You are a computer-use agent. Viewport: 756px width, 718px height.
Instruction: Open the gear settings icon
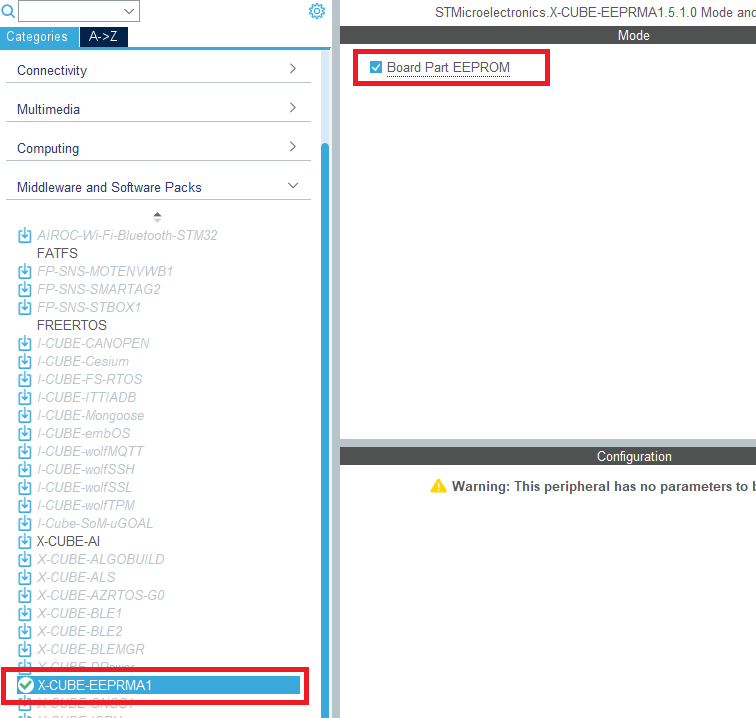(x=317, y=11)
